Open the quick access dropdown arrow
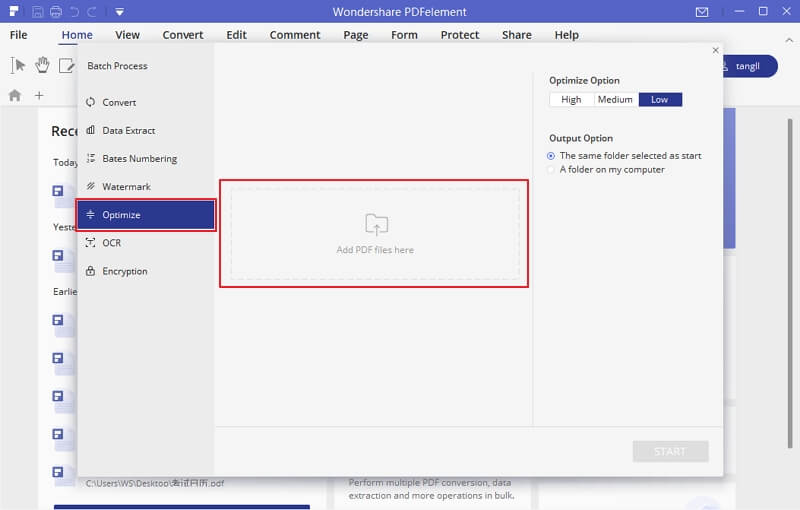Screen dimensions: 800x510 click(x=119, y=12)
